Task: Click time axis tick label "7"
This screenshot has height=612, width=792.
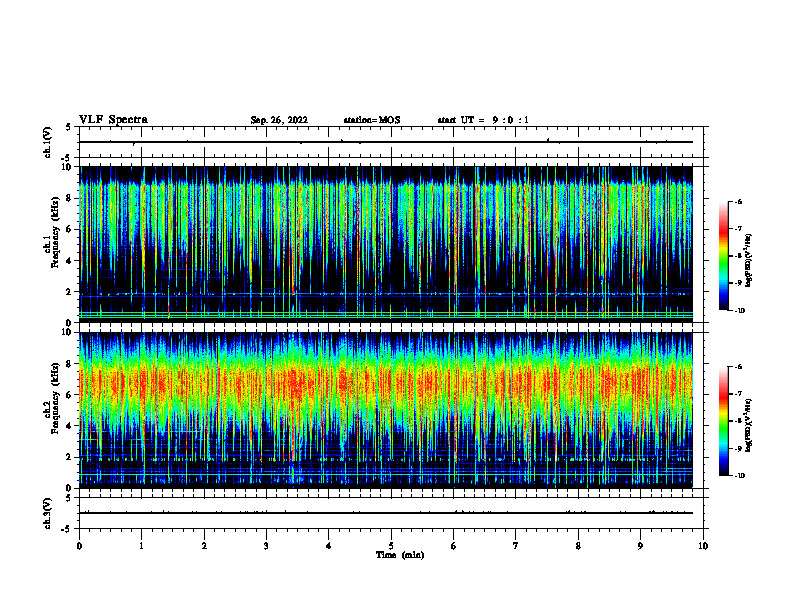Action: tap(516, 546)
